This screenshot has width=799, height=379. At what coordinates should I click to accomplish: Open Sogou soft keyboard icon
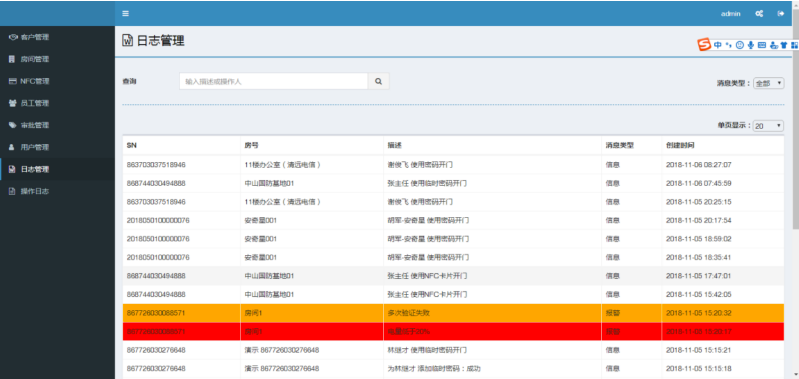(x=762, y=45)
